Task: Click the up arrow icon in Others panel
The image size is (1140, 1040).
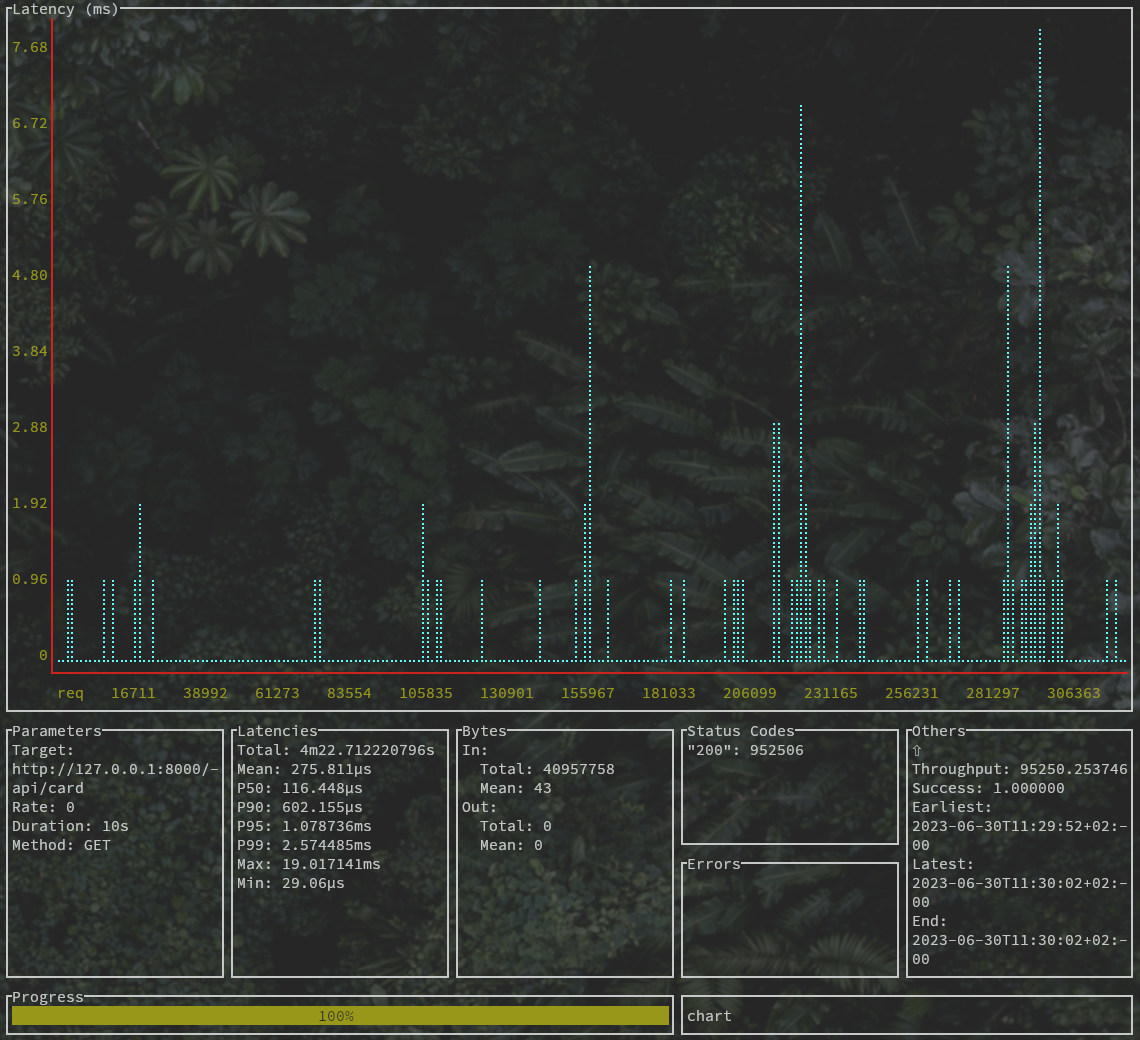Action: tap(917, 751)
